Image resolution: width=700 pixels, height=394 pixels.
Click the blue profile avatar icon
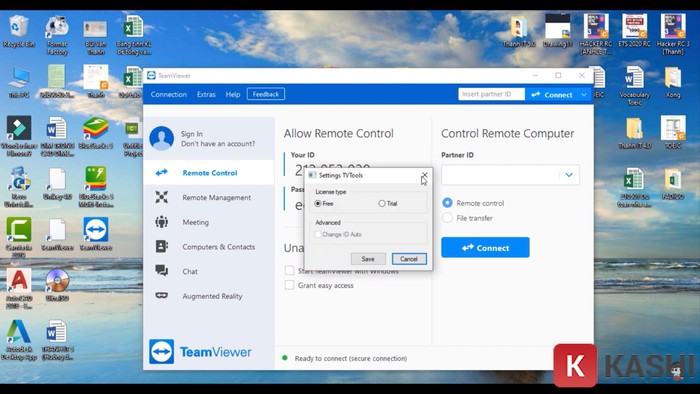(162, 138)
